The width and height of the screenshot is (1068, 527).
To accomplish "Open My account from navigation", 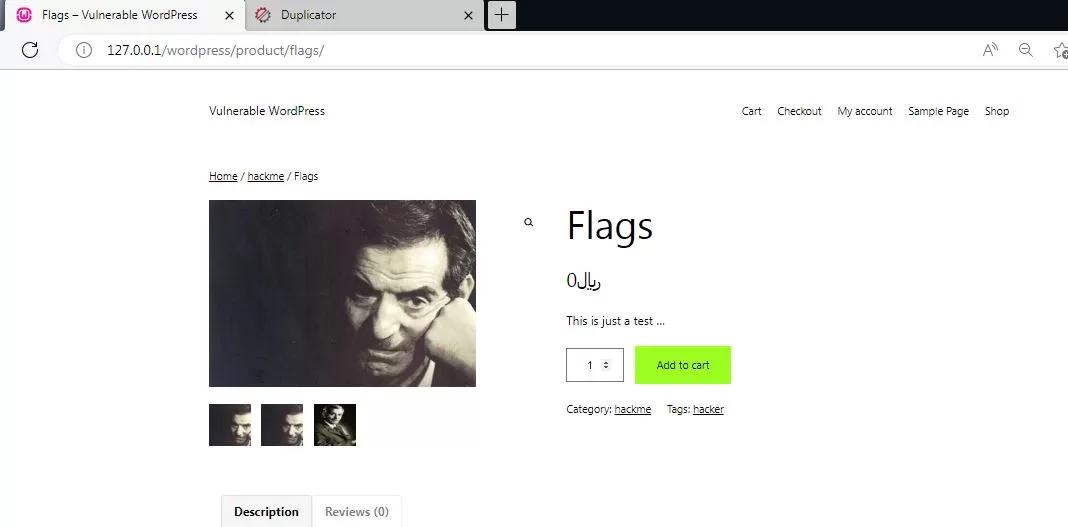I will tap(865, 111).
